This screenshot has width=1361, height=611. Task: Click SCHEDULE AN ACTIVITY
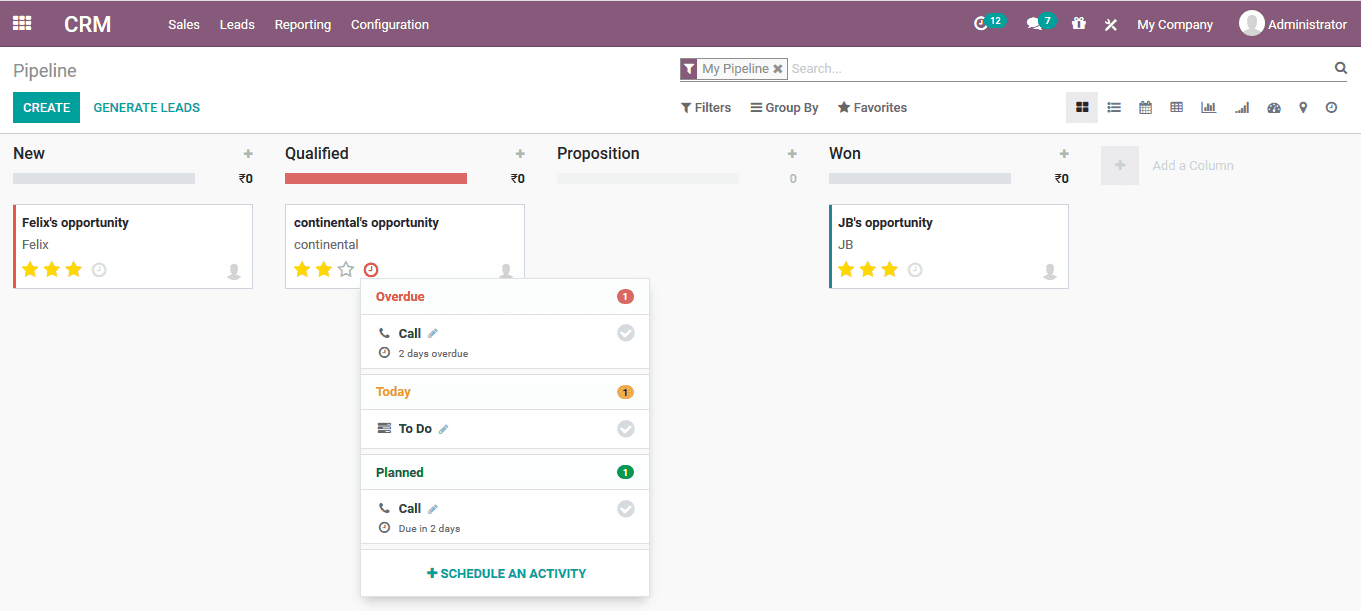pyautogui.click(x=504, y=573)
